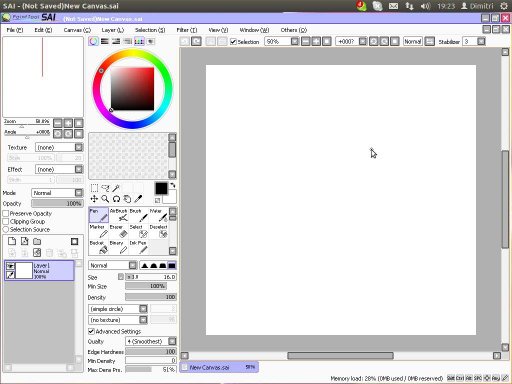Click the black foreground color swatch
This screenshot has height=384, width=512.
coord(161,188)
